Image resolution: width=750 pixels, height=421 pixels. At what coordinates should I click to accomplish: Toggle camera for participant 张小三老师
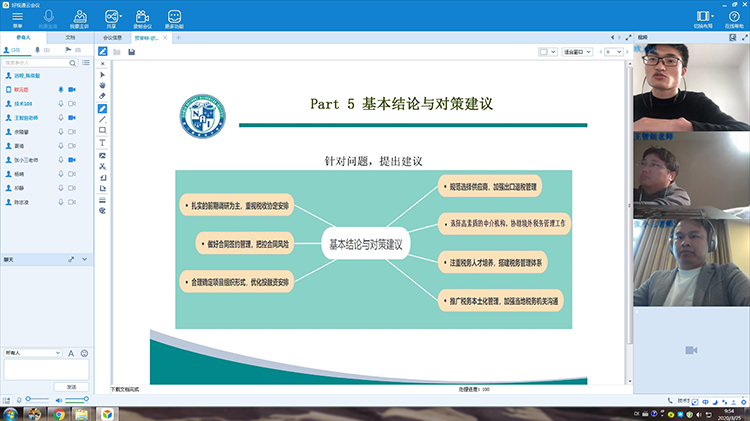pos(72,158)
